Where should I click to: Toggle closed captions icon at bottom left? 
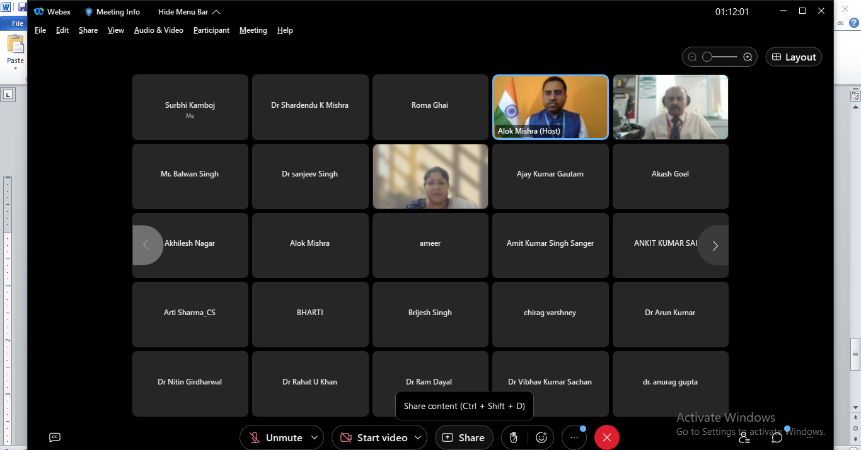pos(55,437)
